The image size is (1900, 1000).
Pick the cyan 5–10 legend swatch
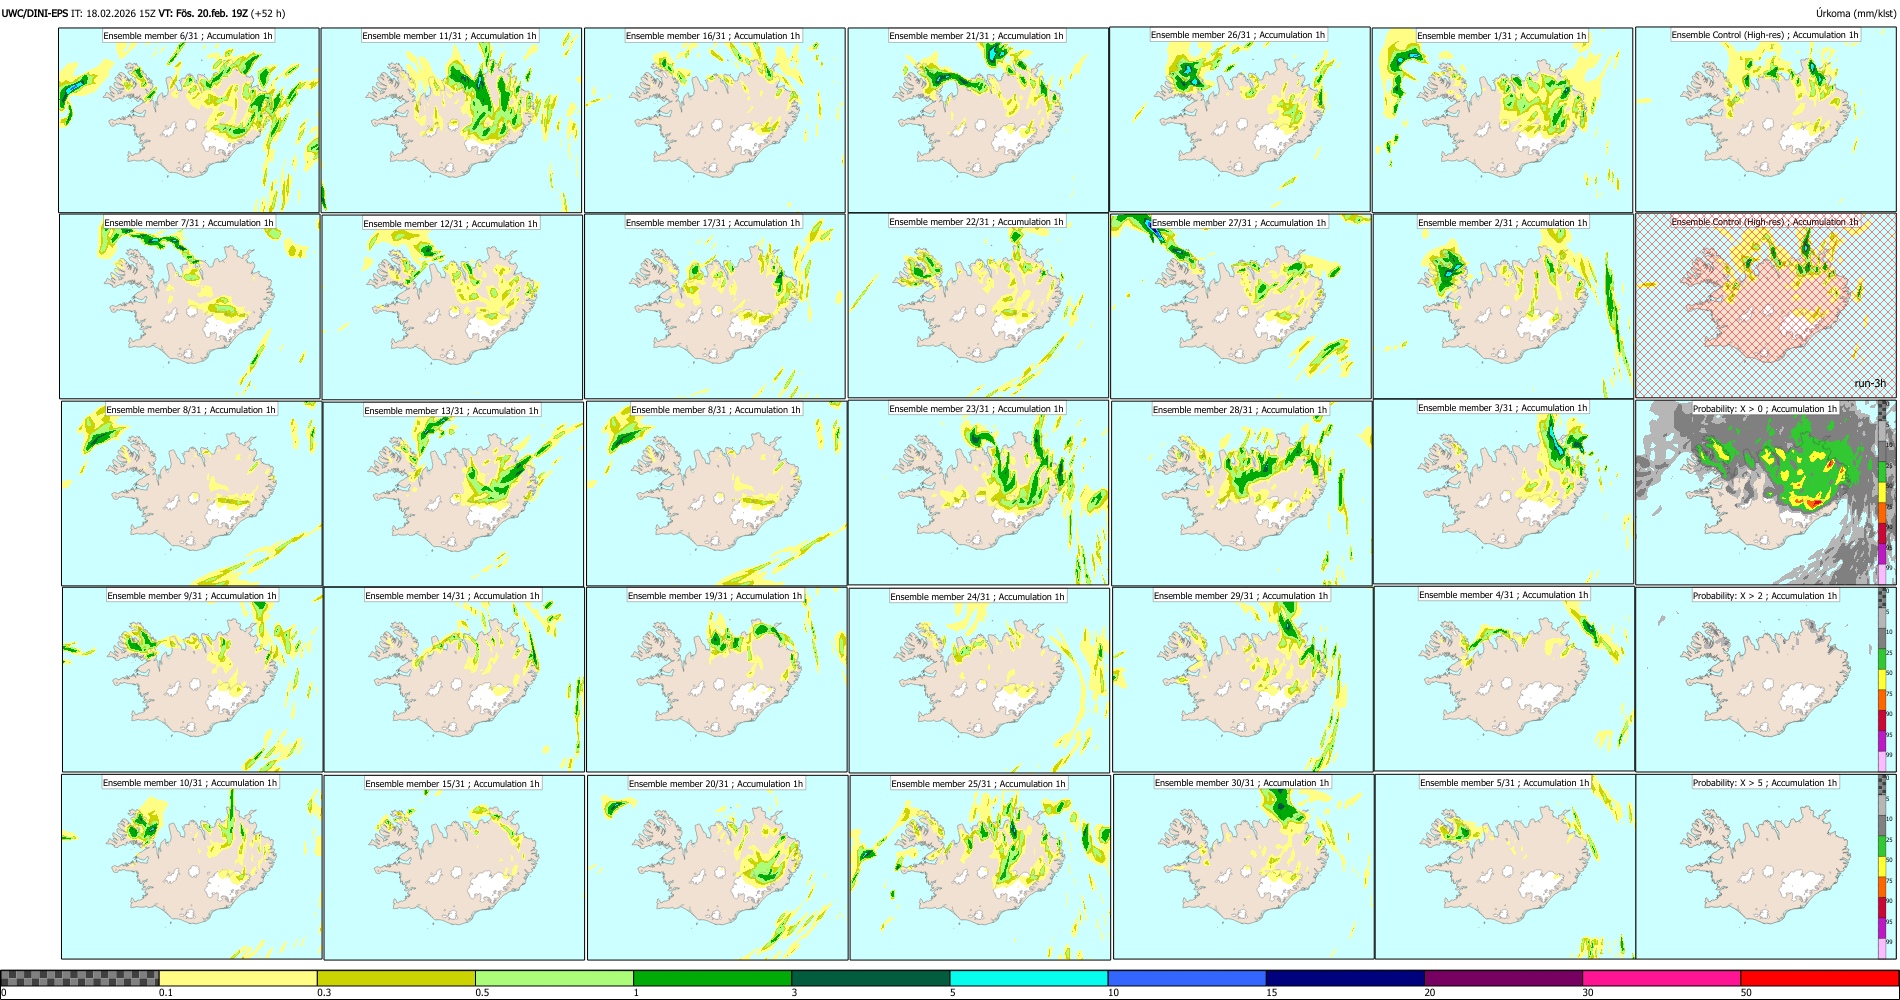pos(1029,978)
